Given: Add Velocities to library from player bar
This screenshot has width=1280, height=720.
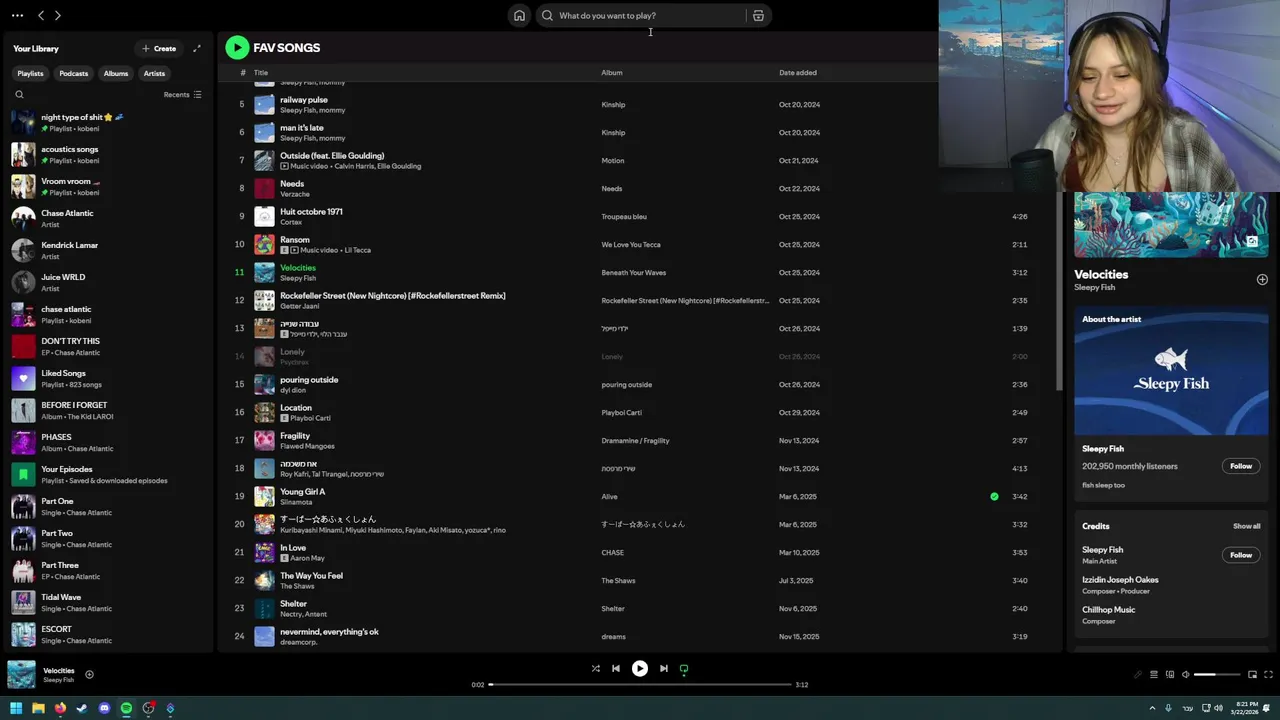Looking at the screenshot, I should [89, 674].
